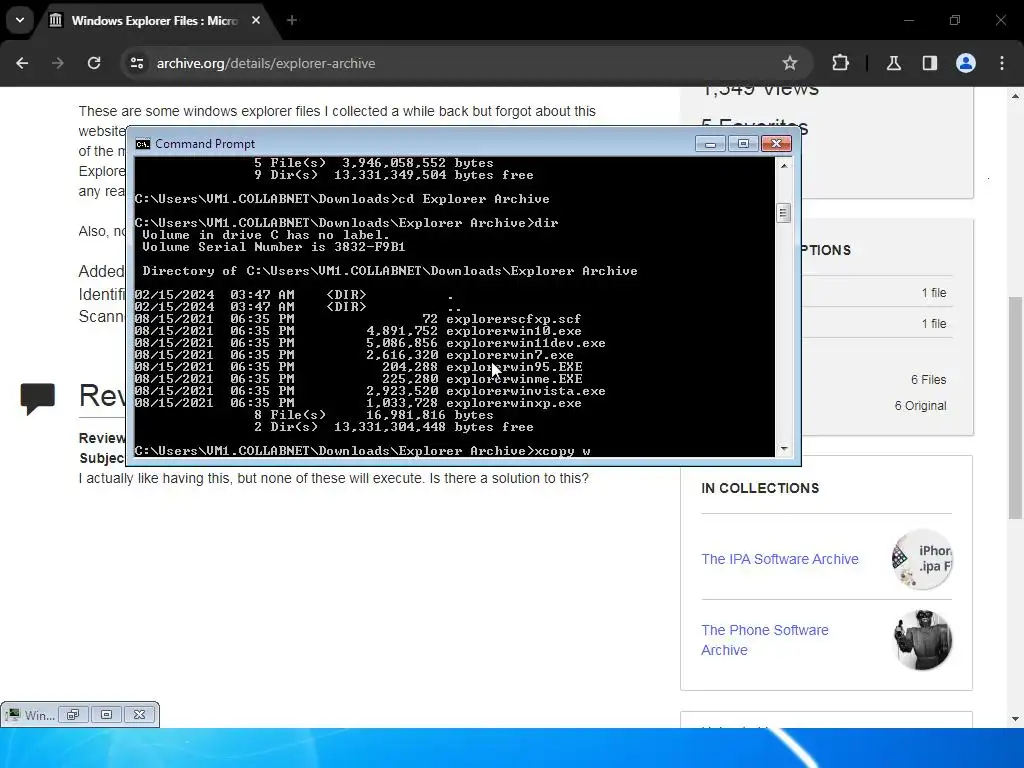Click the IN COLLECTIONS heading
The image size is (1024, 768).
pos(760,488)
